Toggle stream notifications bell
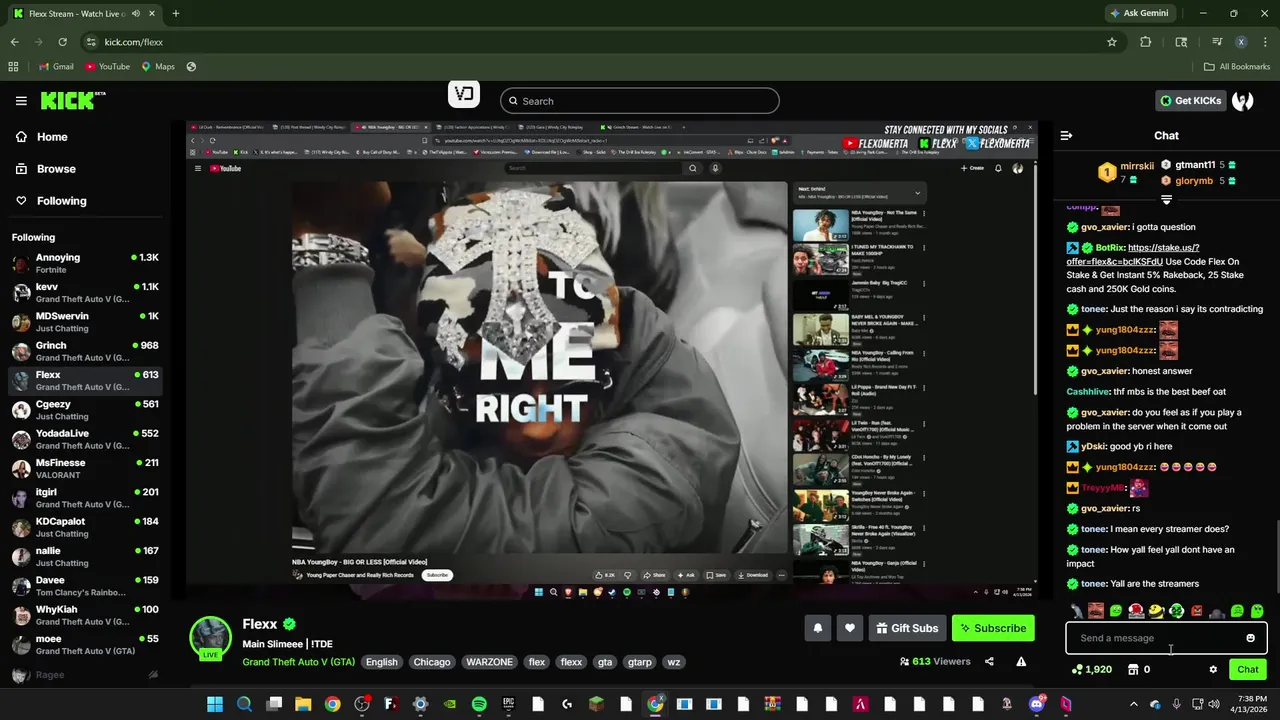This screenshot has width=1280, height=720. click(x=817, y=628)
